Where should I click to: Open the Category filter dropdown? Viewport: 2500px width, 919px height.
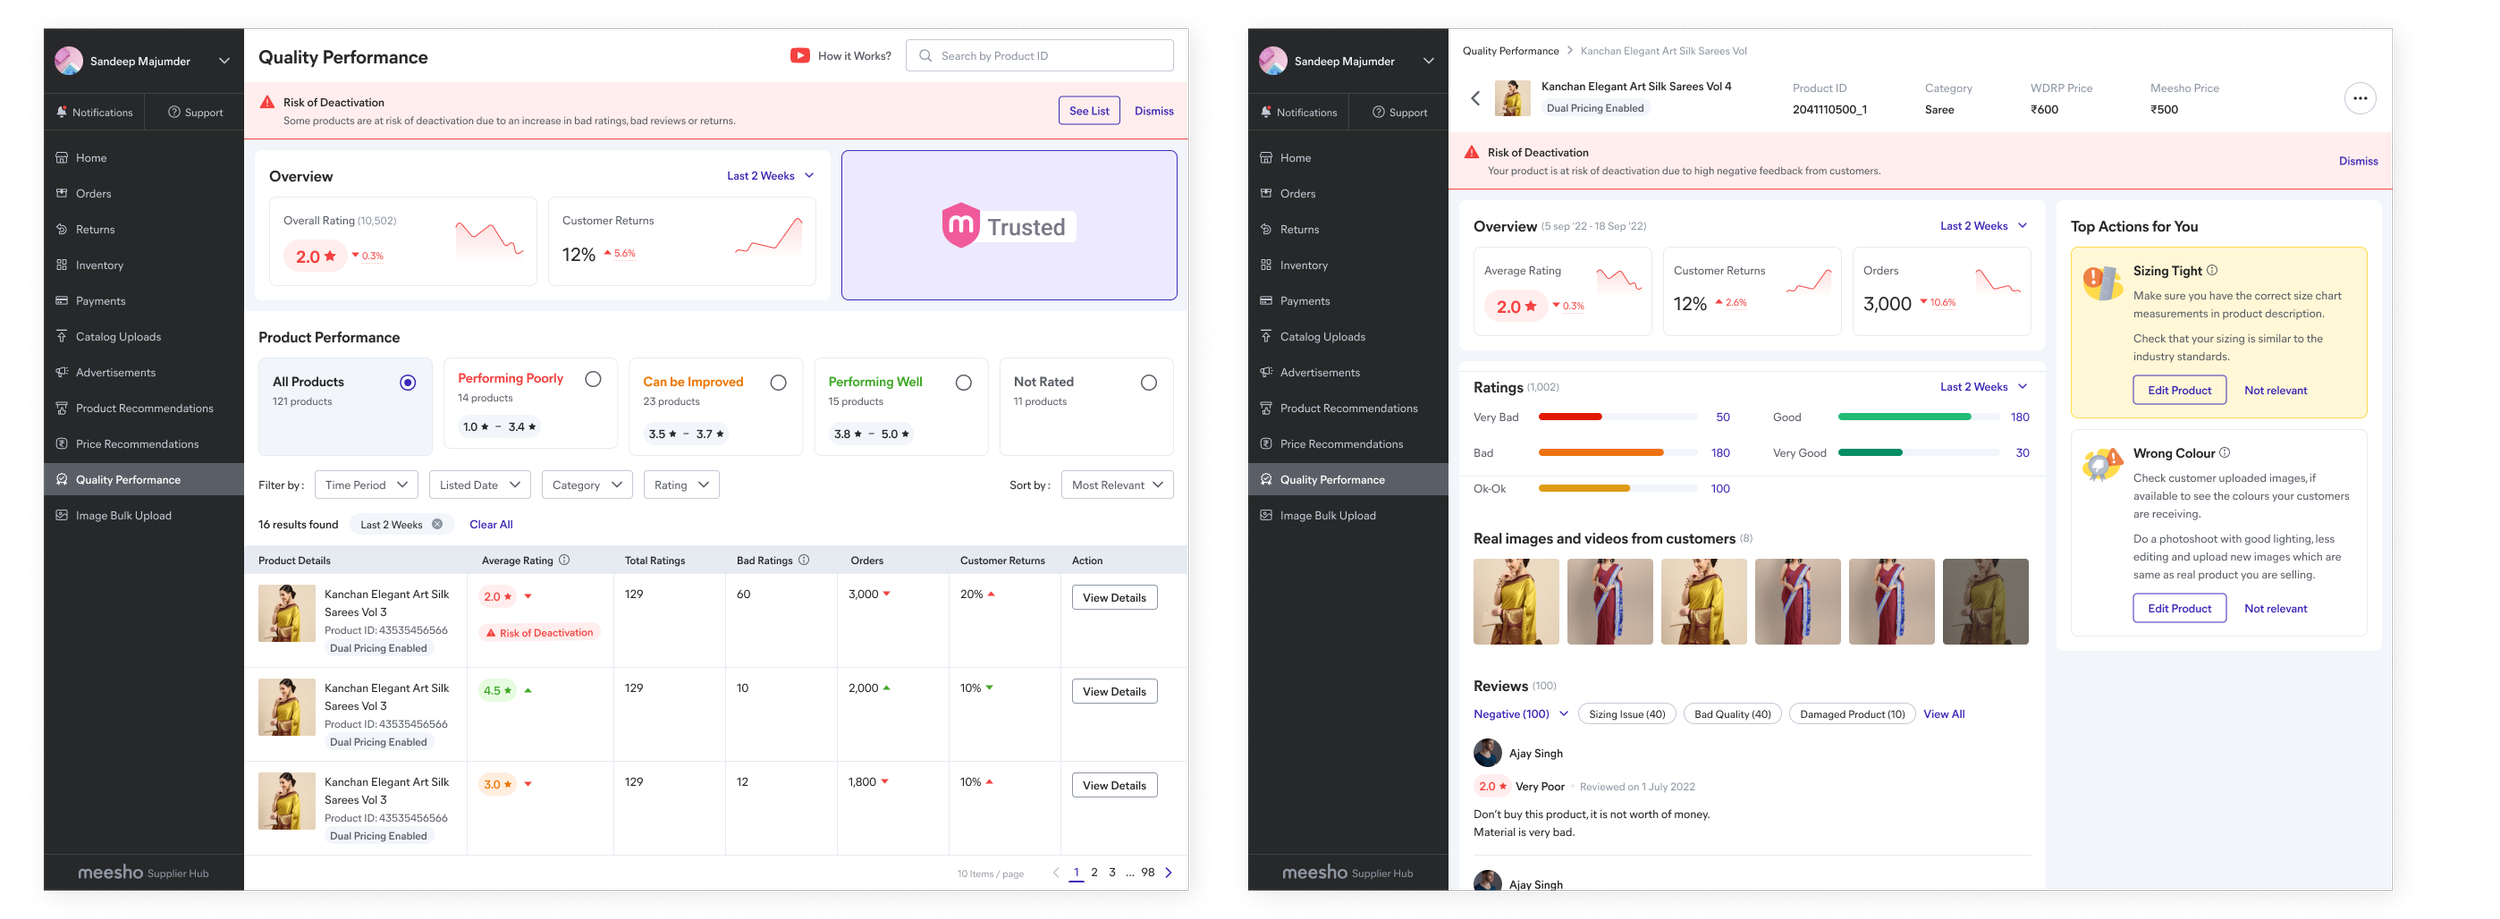[x=587, y=485]
